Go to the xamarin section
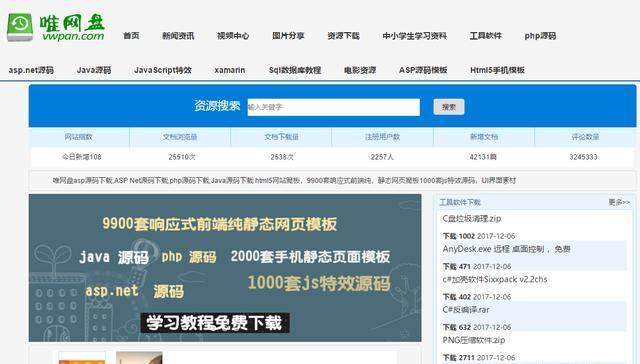 [x=230, y=70]
